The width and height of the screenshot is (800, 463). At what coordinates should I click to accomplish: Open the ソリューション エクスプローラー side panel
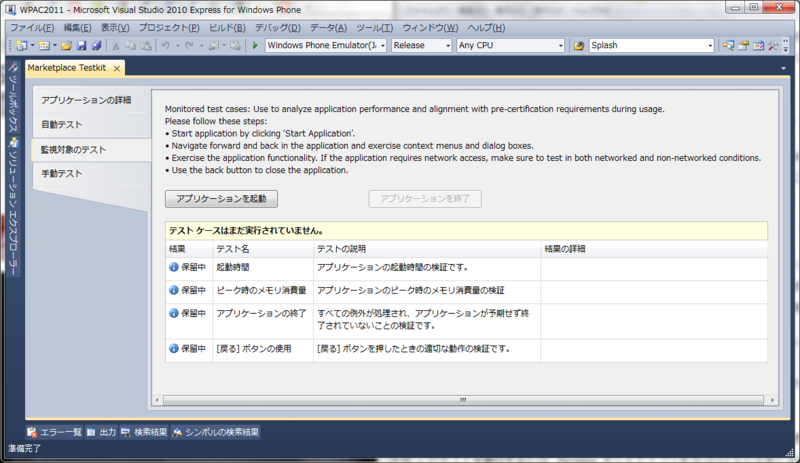[13, 206]
